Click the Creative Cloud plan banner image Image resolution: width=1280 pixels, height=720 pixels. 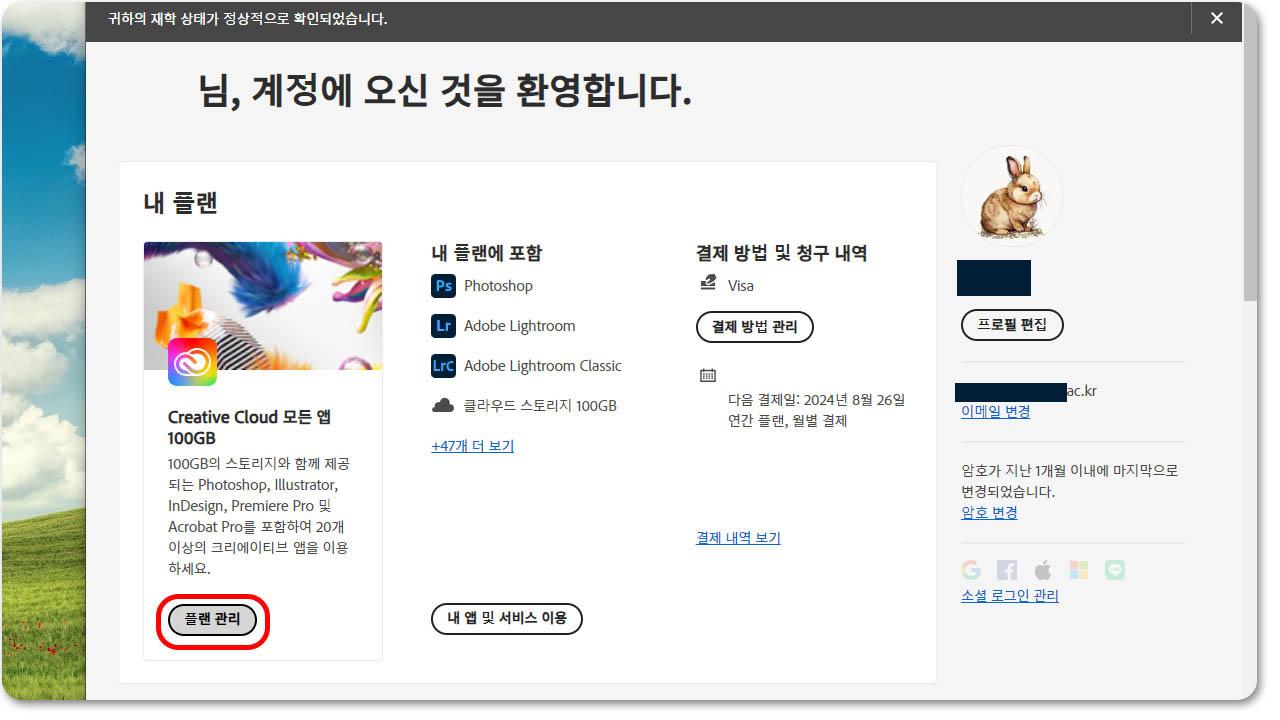(263, 306)
